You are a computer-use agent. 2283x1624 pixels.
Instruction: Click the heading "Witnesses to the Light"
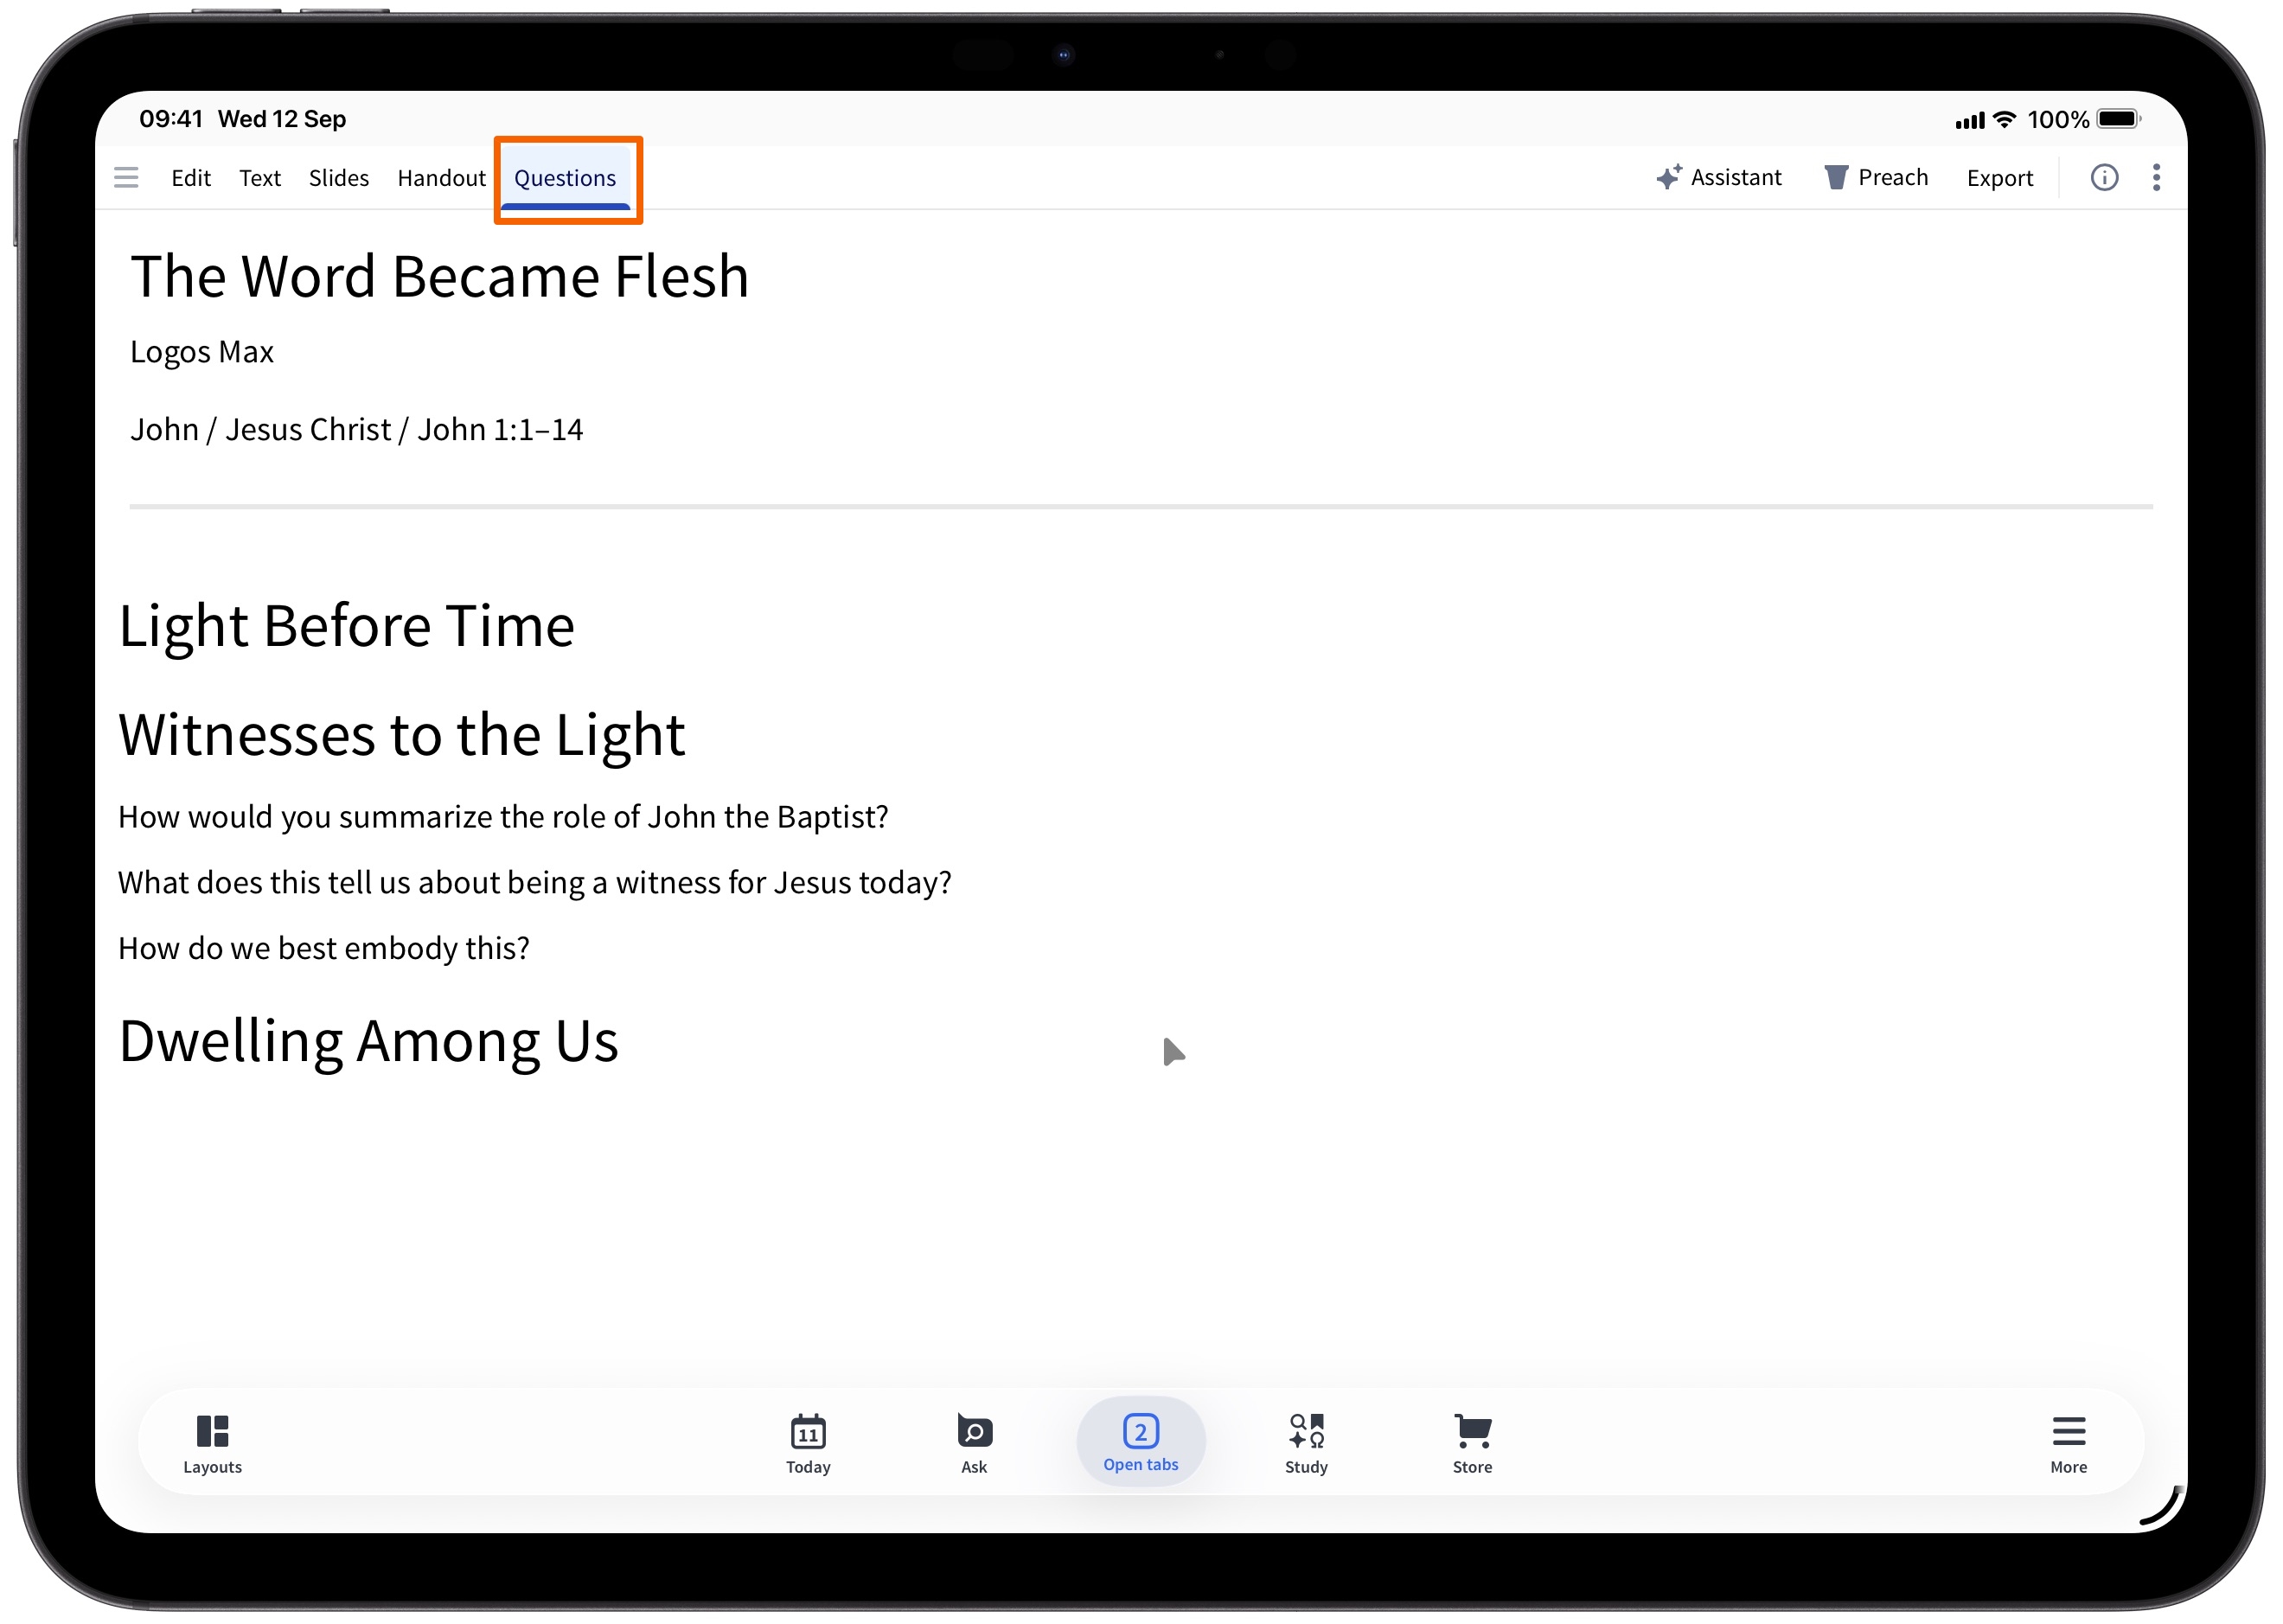pos(402,736)
